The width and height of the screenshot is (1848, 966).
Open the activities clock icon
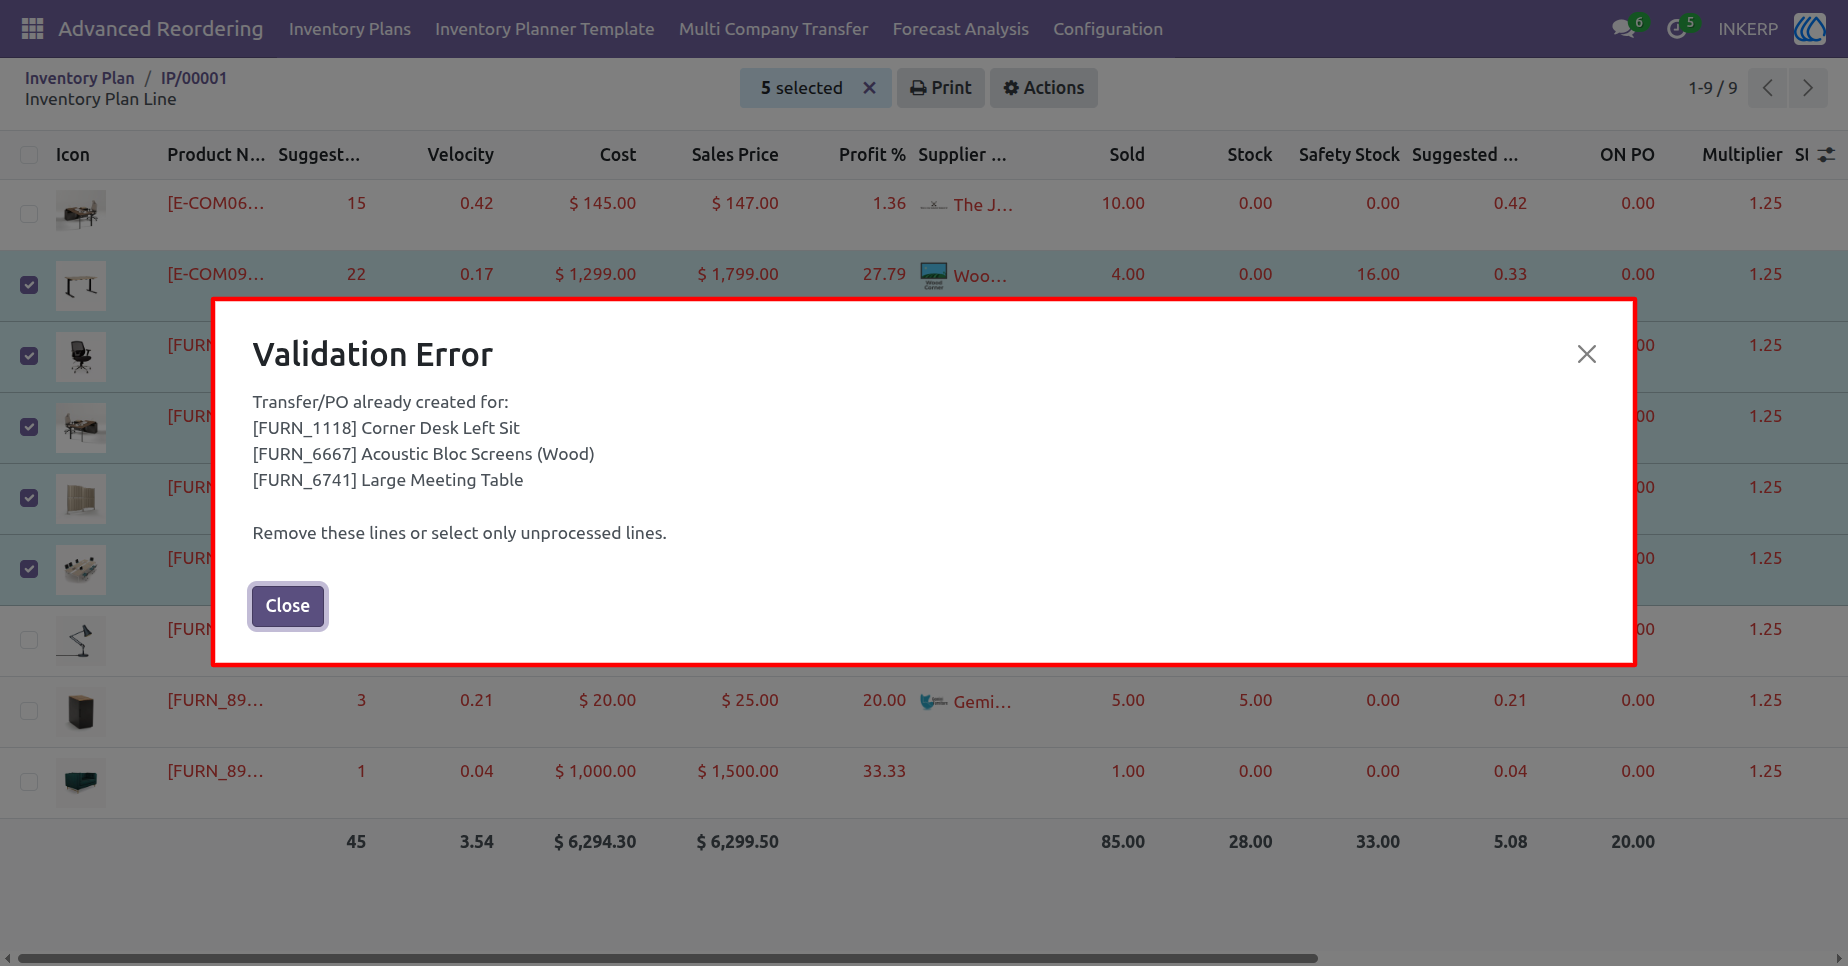pos(1677,29)
